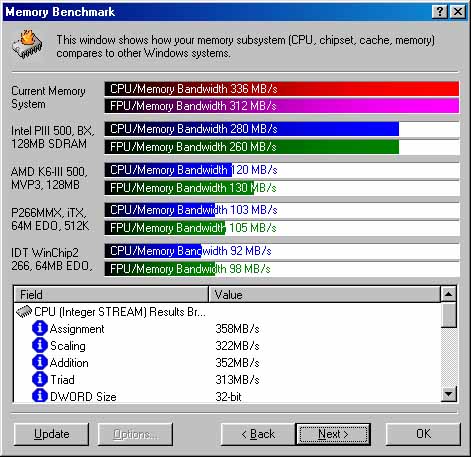Go to the Next page
Viewport: 471px width, 457px height.
[333, 434]
